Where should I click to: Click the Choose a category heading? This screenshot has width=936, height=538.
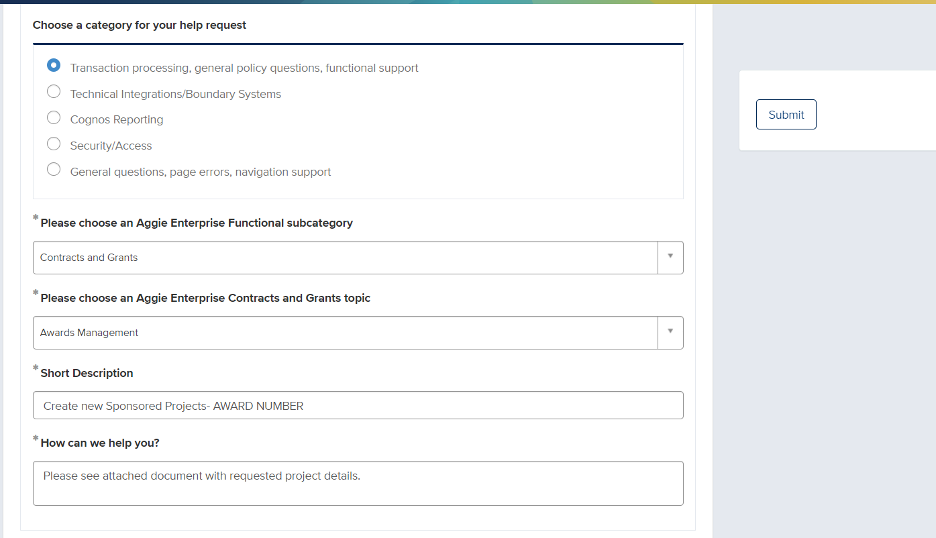coord(139,25)
